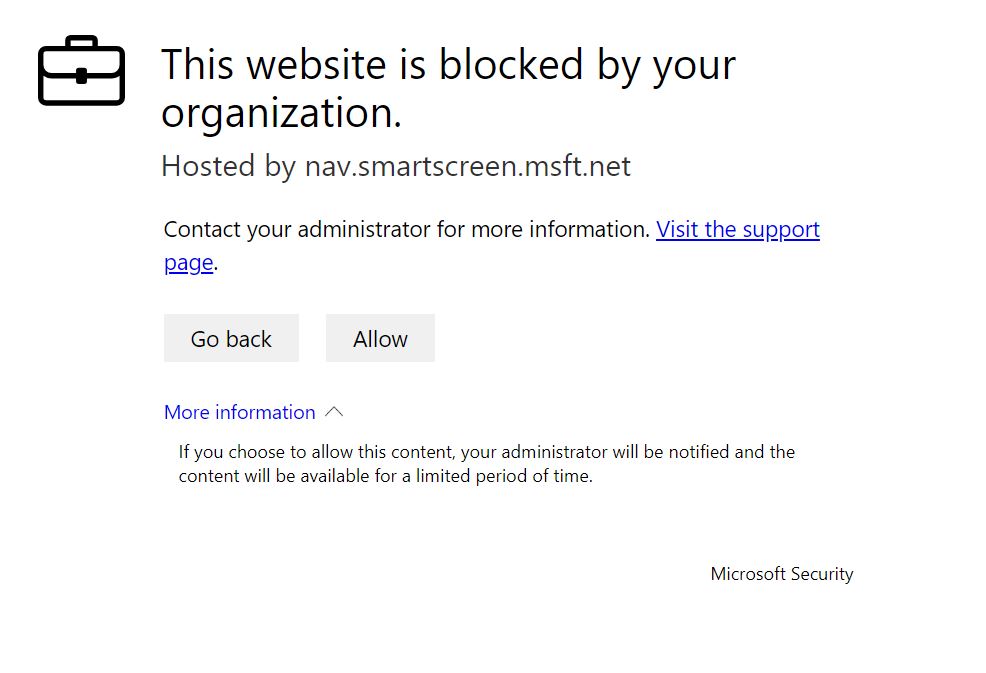Click the 'Hosted by' label

click(x=227, y=166)
